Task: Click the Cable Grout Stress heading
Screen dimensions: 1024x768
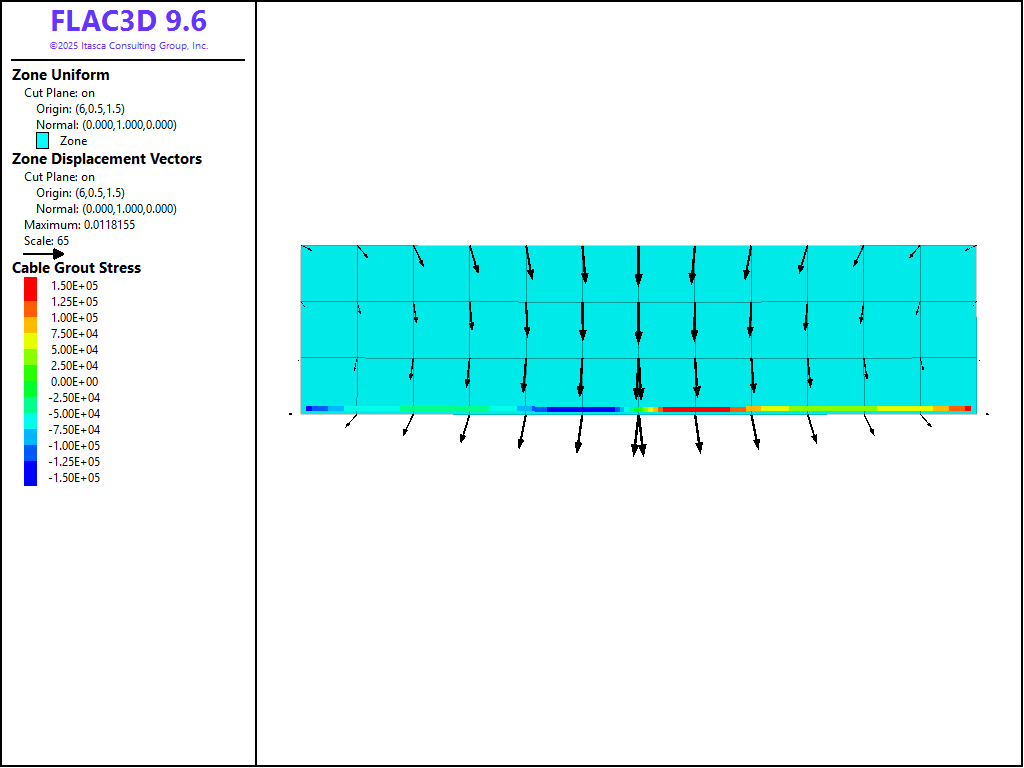Action: click(x=76, y=268)
